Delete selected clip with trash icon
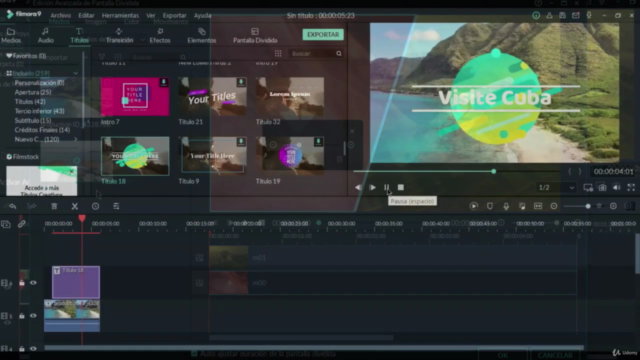Viewport: 640px width, 360px height. [54, 206]
